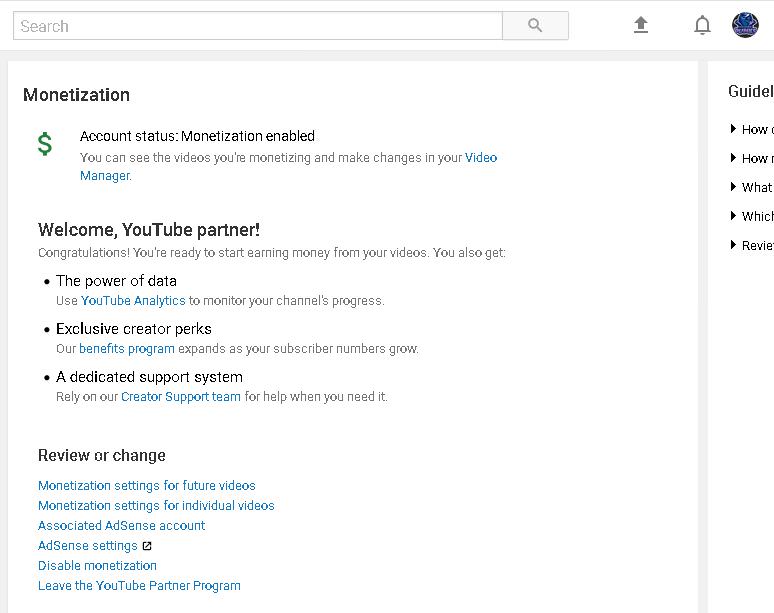Click the 'Review or change' heading

tap(102, 455)
